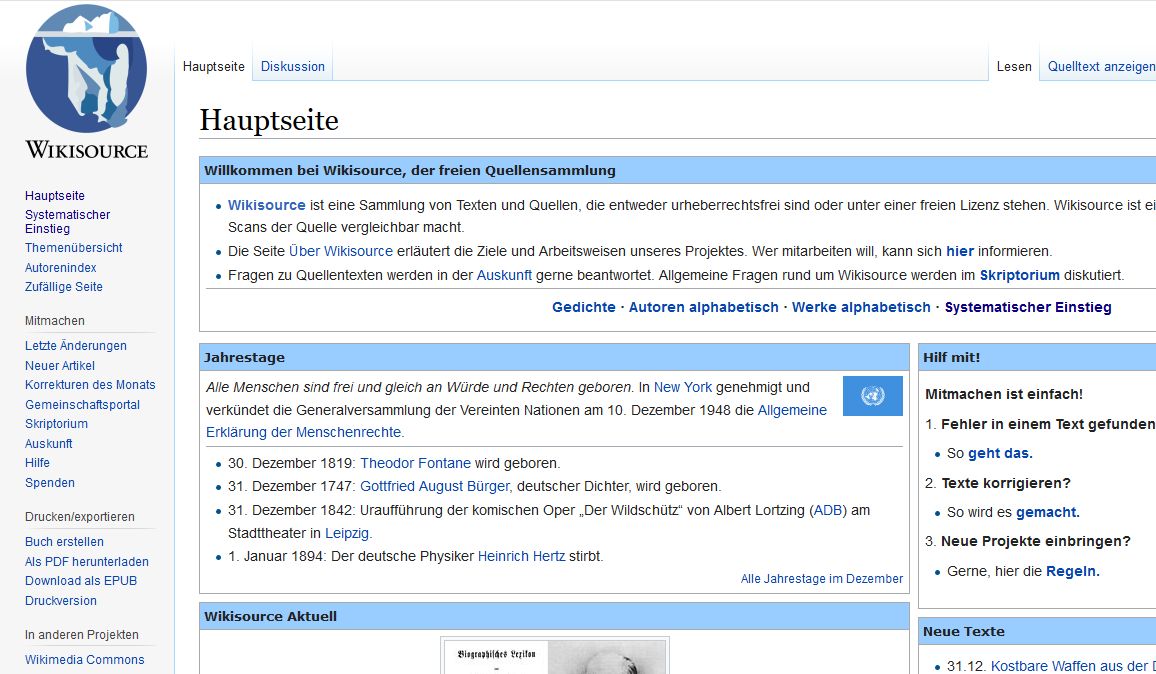Viewport: 1156px width, 674px height.
Task: Open Skriptorium in the sidebar
Action: (56, 424)
